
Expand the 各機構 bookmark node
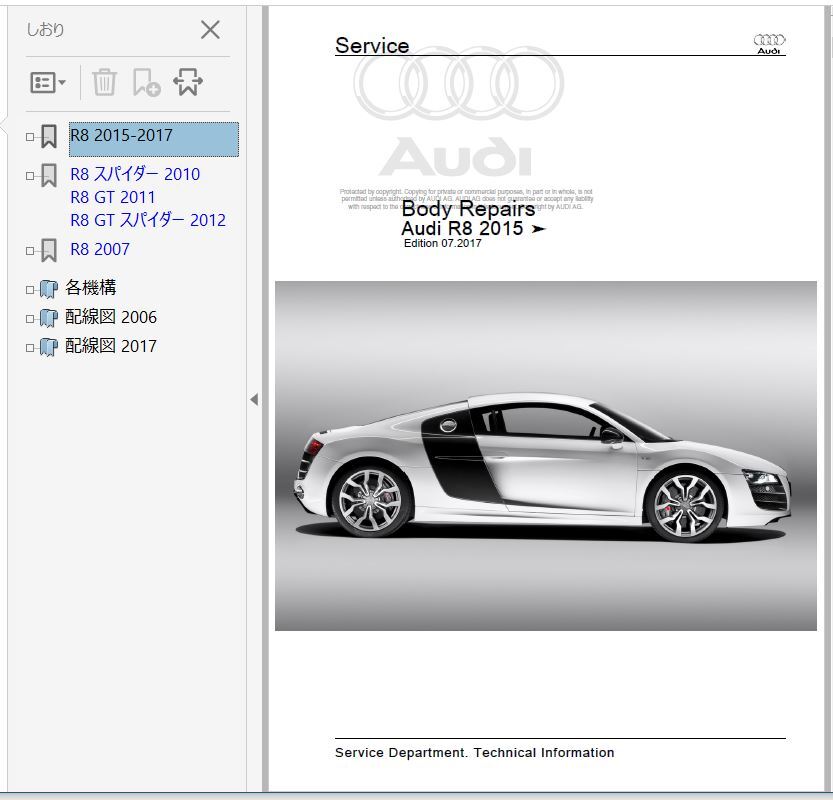(x=30, y=290)
